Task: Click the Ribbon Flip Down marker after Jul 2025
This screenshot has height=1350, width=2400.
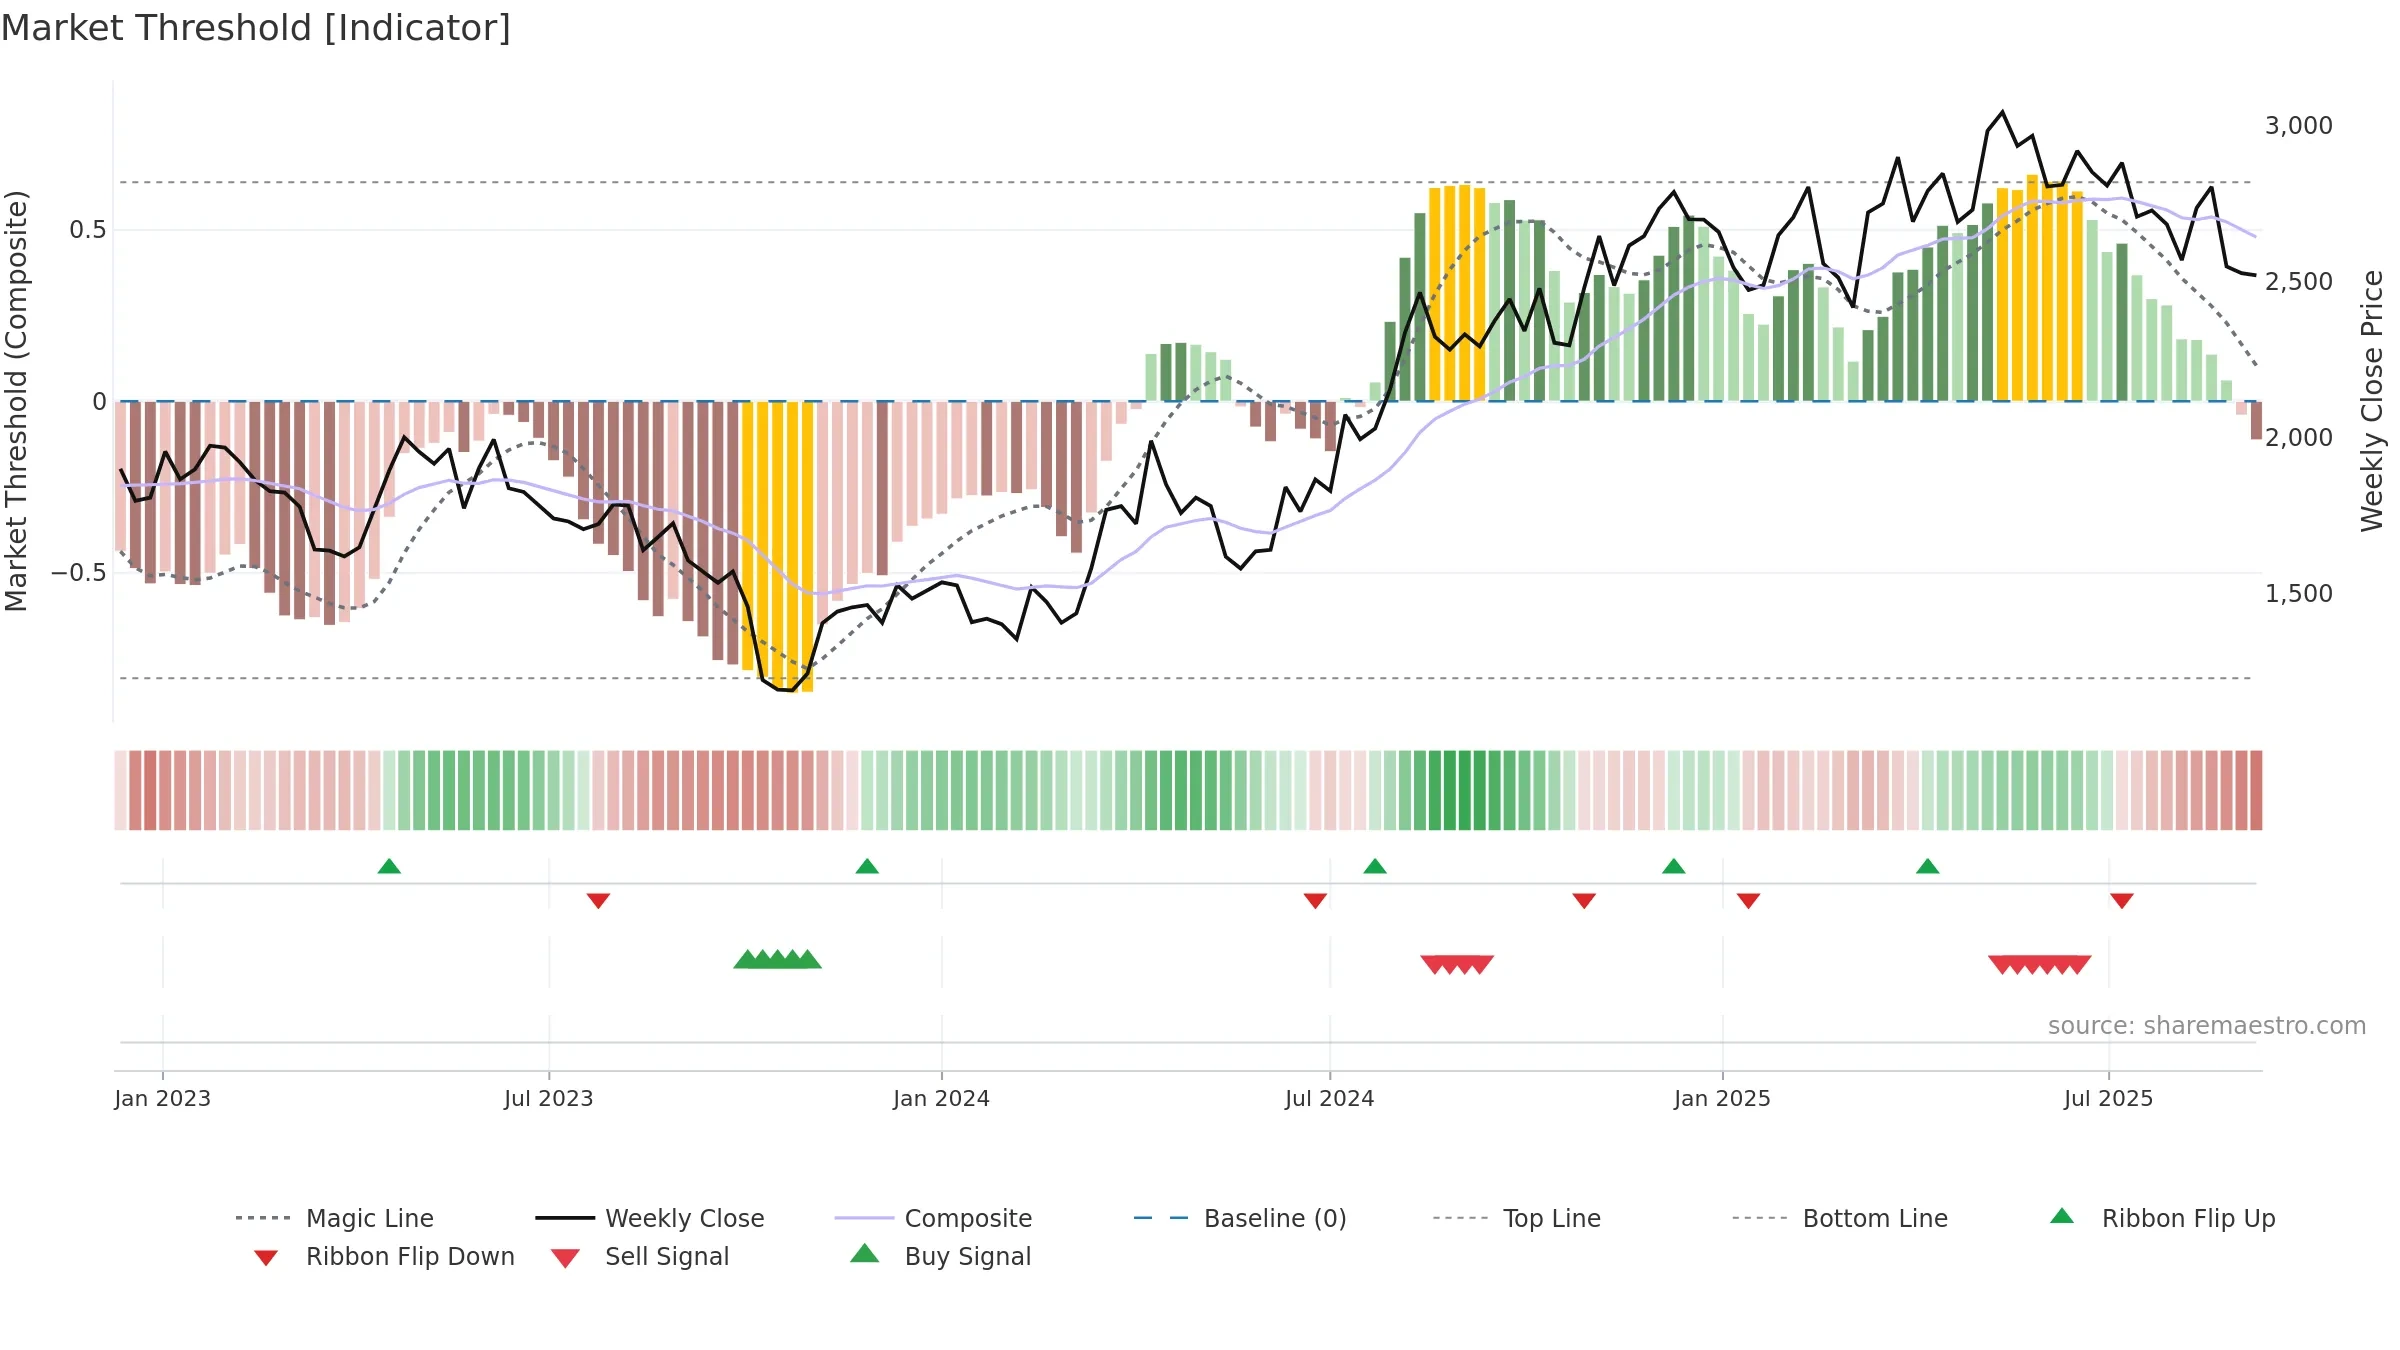Action: click(2122, 901)
